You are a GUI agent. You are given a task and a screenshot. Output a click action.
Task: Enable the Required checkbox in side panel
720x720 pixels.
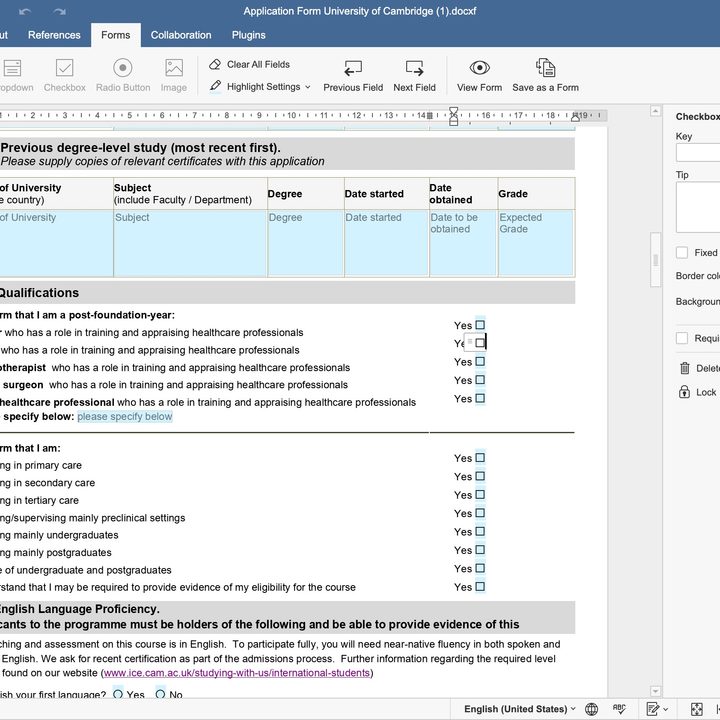click(x=682, y=338)
